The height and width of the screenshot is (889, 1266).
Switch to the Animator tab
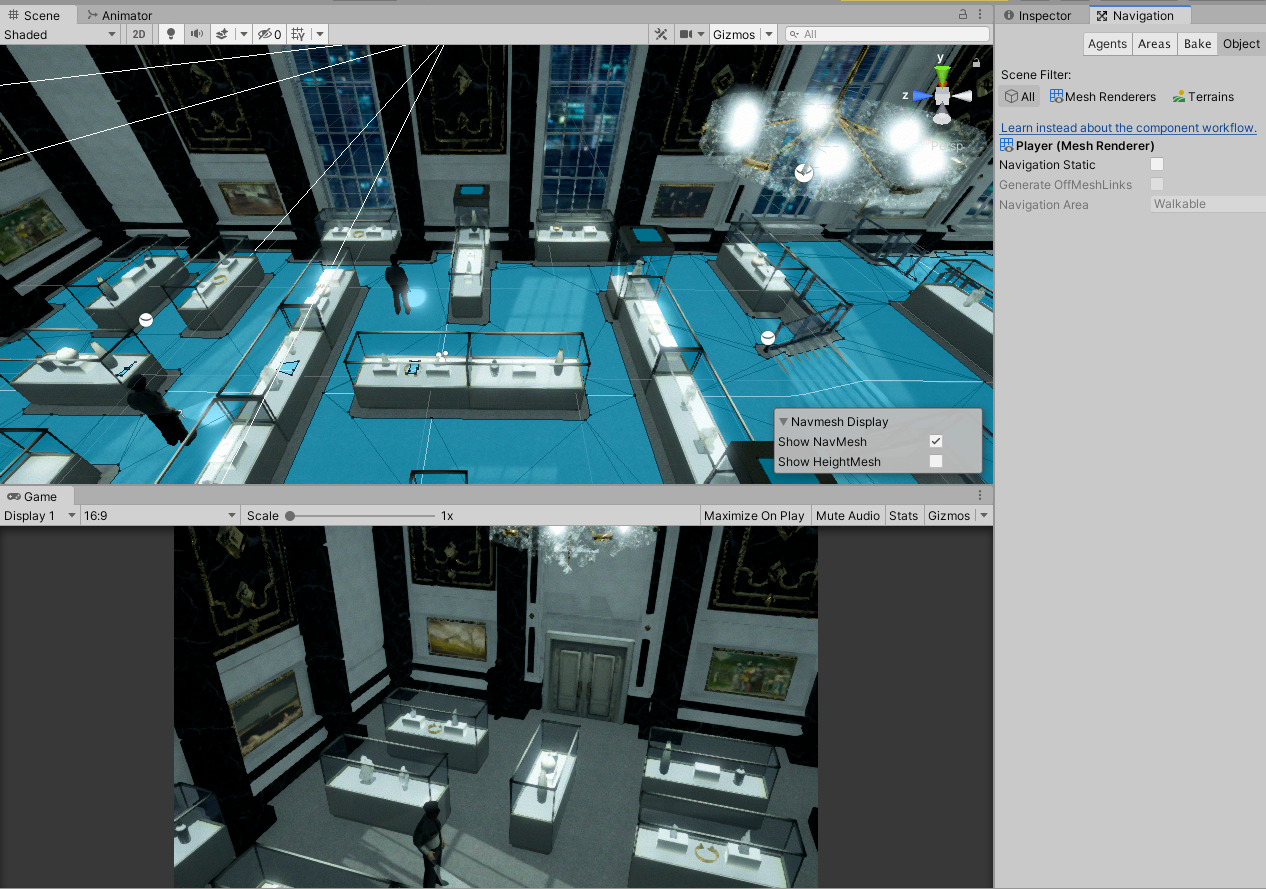(x=119, y=15)
